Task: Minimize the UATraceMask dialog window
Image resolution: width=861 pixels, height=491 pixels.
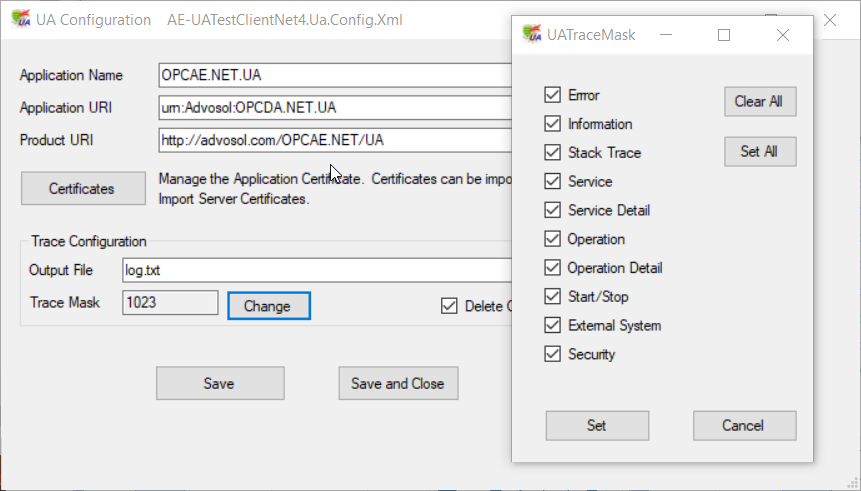Action: (667, 35)
